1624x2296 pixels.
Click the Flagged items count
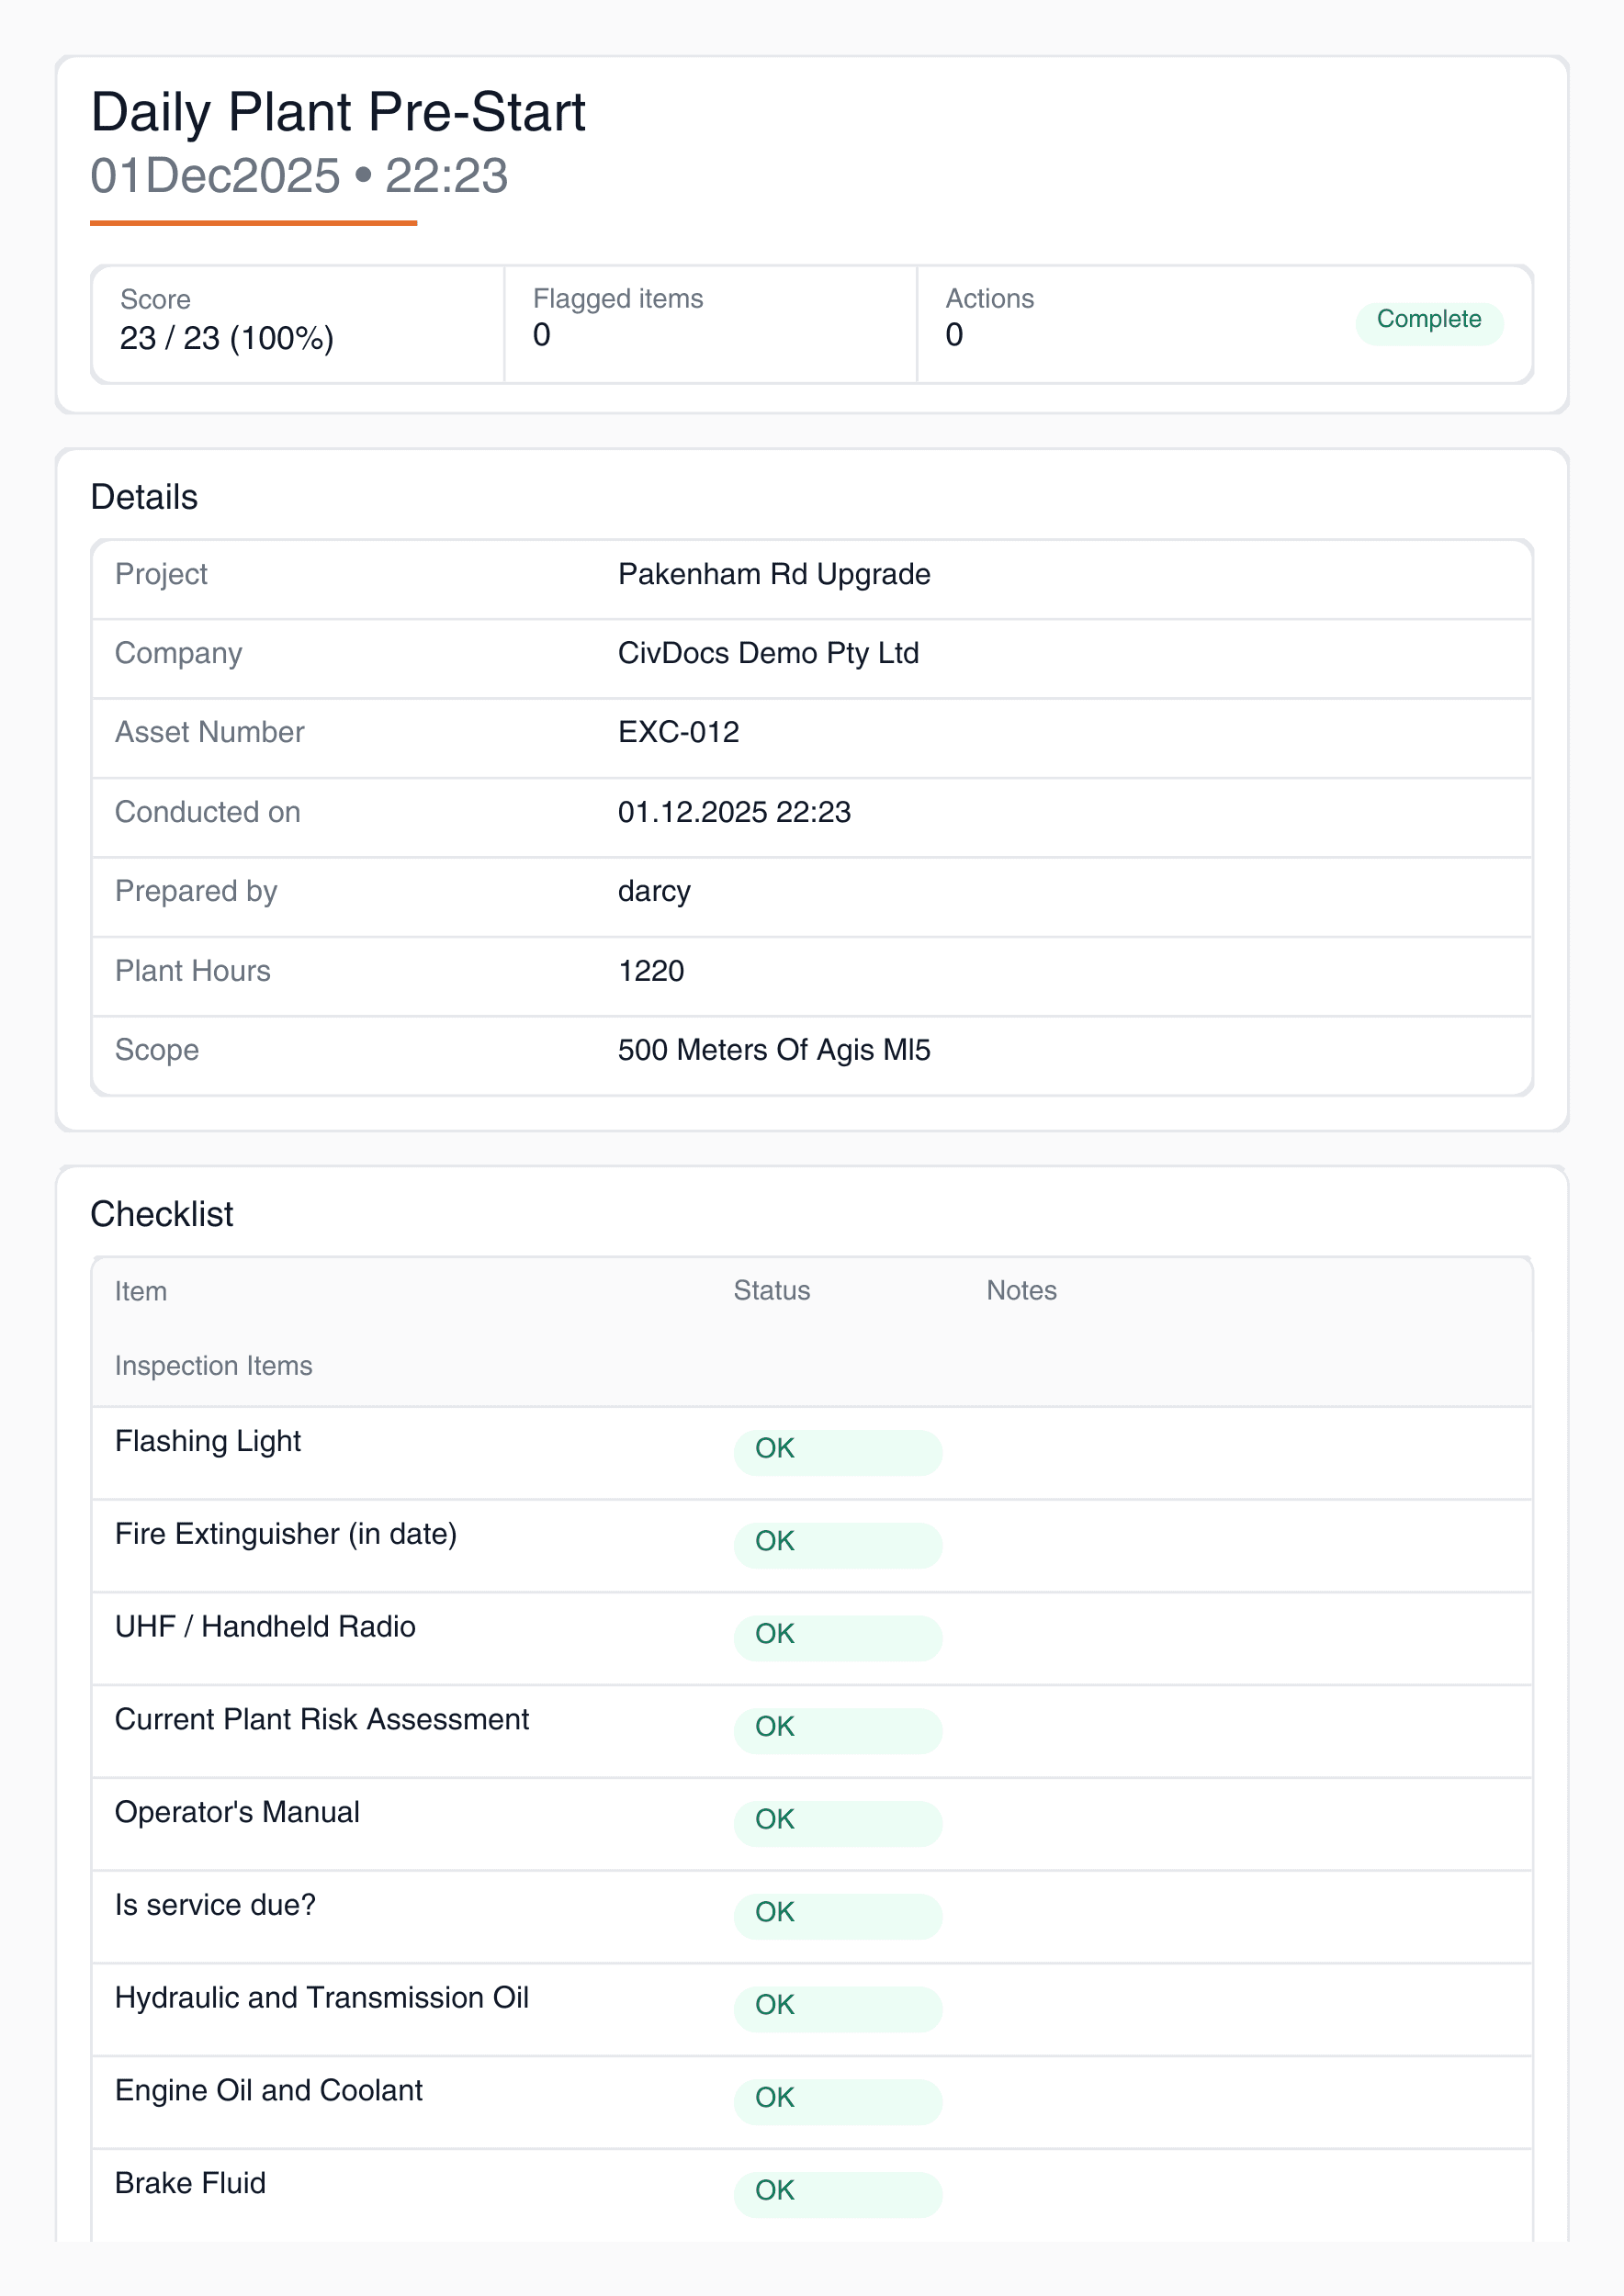(541, 335)
